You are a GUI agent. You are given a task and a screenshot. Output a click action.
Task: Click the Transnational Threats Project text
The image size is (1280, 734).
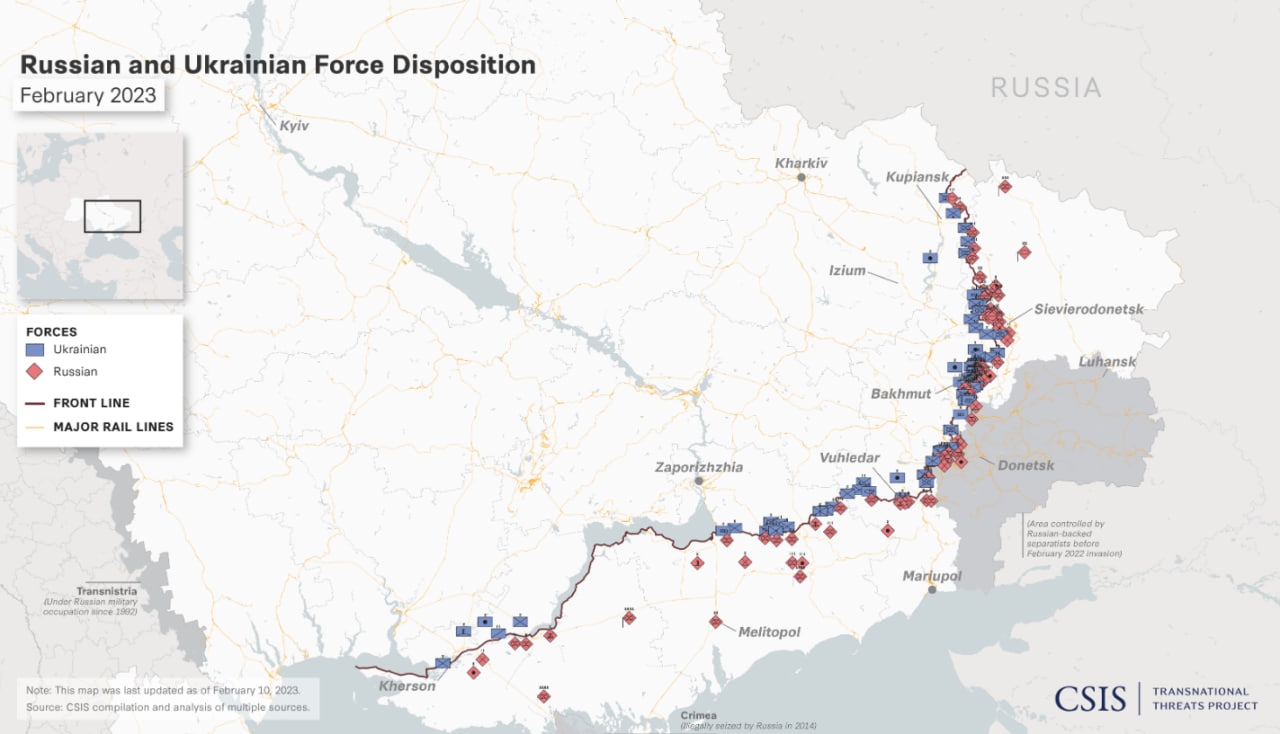[x=1205, y=698]
